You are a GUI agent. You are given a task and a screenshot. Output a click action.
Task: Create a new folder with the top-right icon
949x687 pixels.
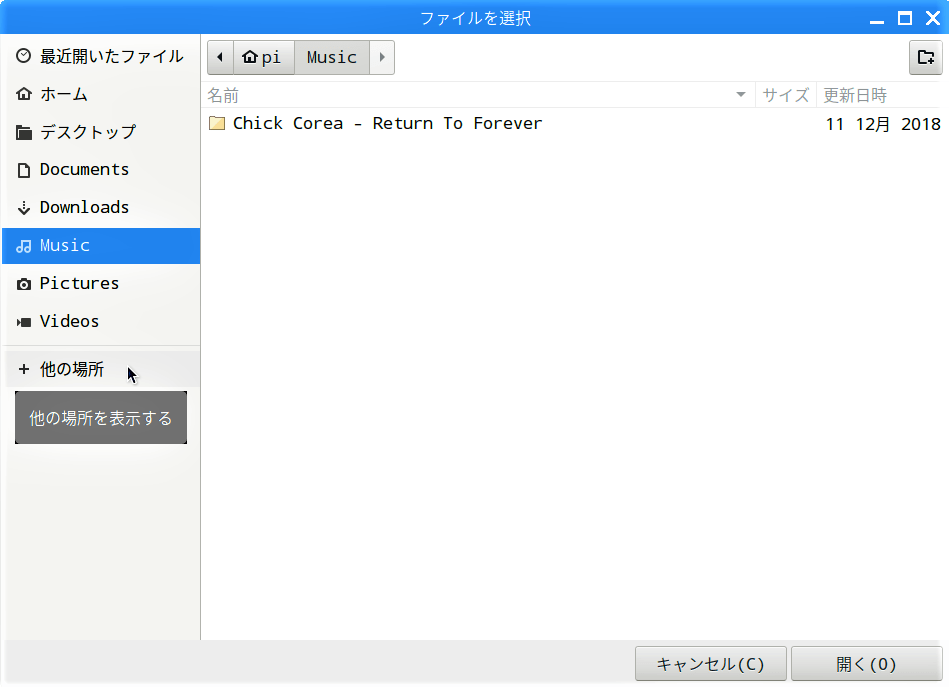(925, 58)
